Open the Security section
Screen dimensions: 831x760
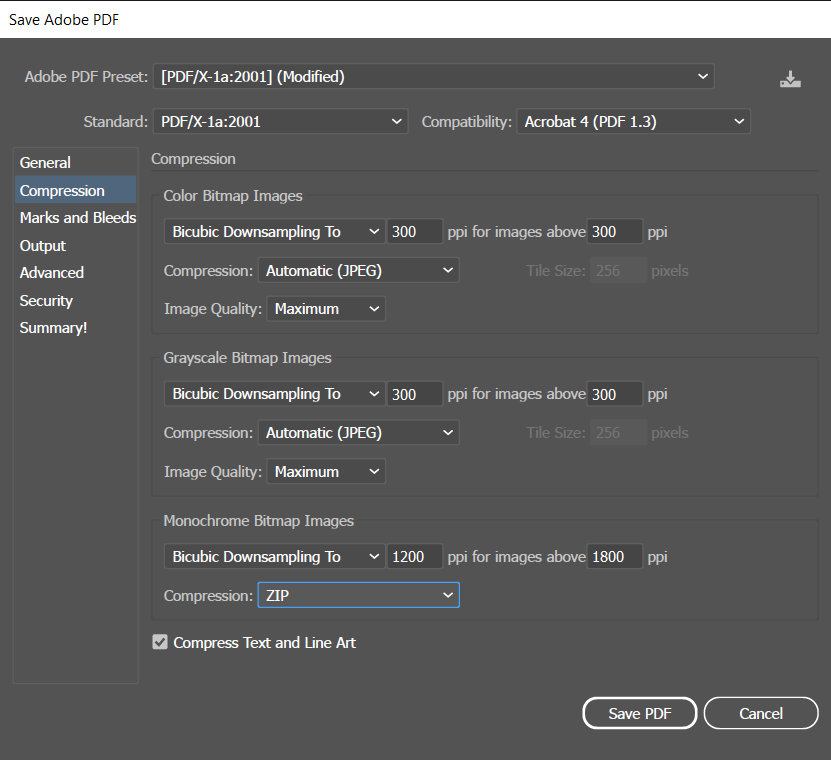[x=76, y=301]
